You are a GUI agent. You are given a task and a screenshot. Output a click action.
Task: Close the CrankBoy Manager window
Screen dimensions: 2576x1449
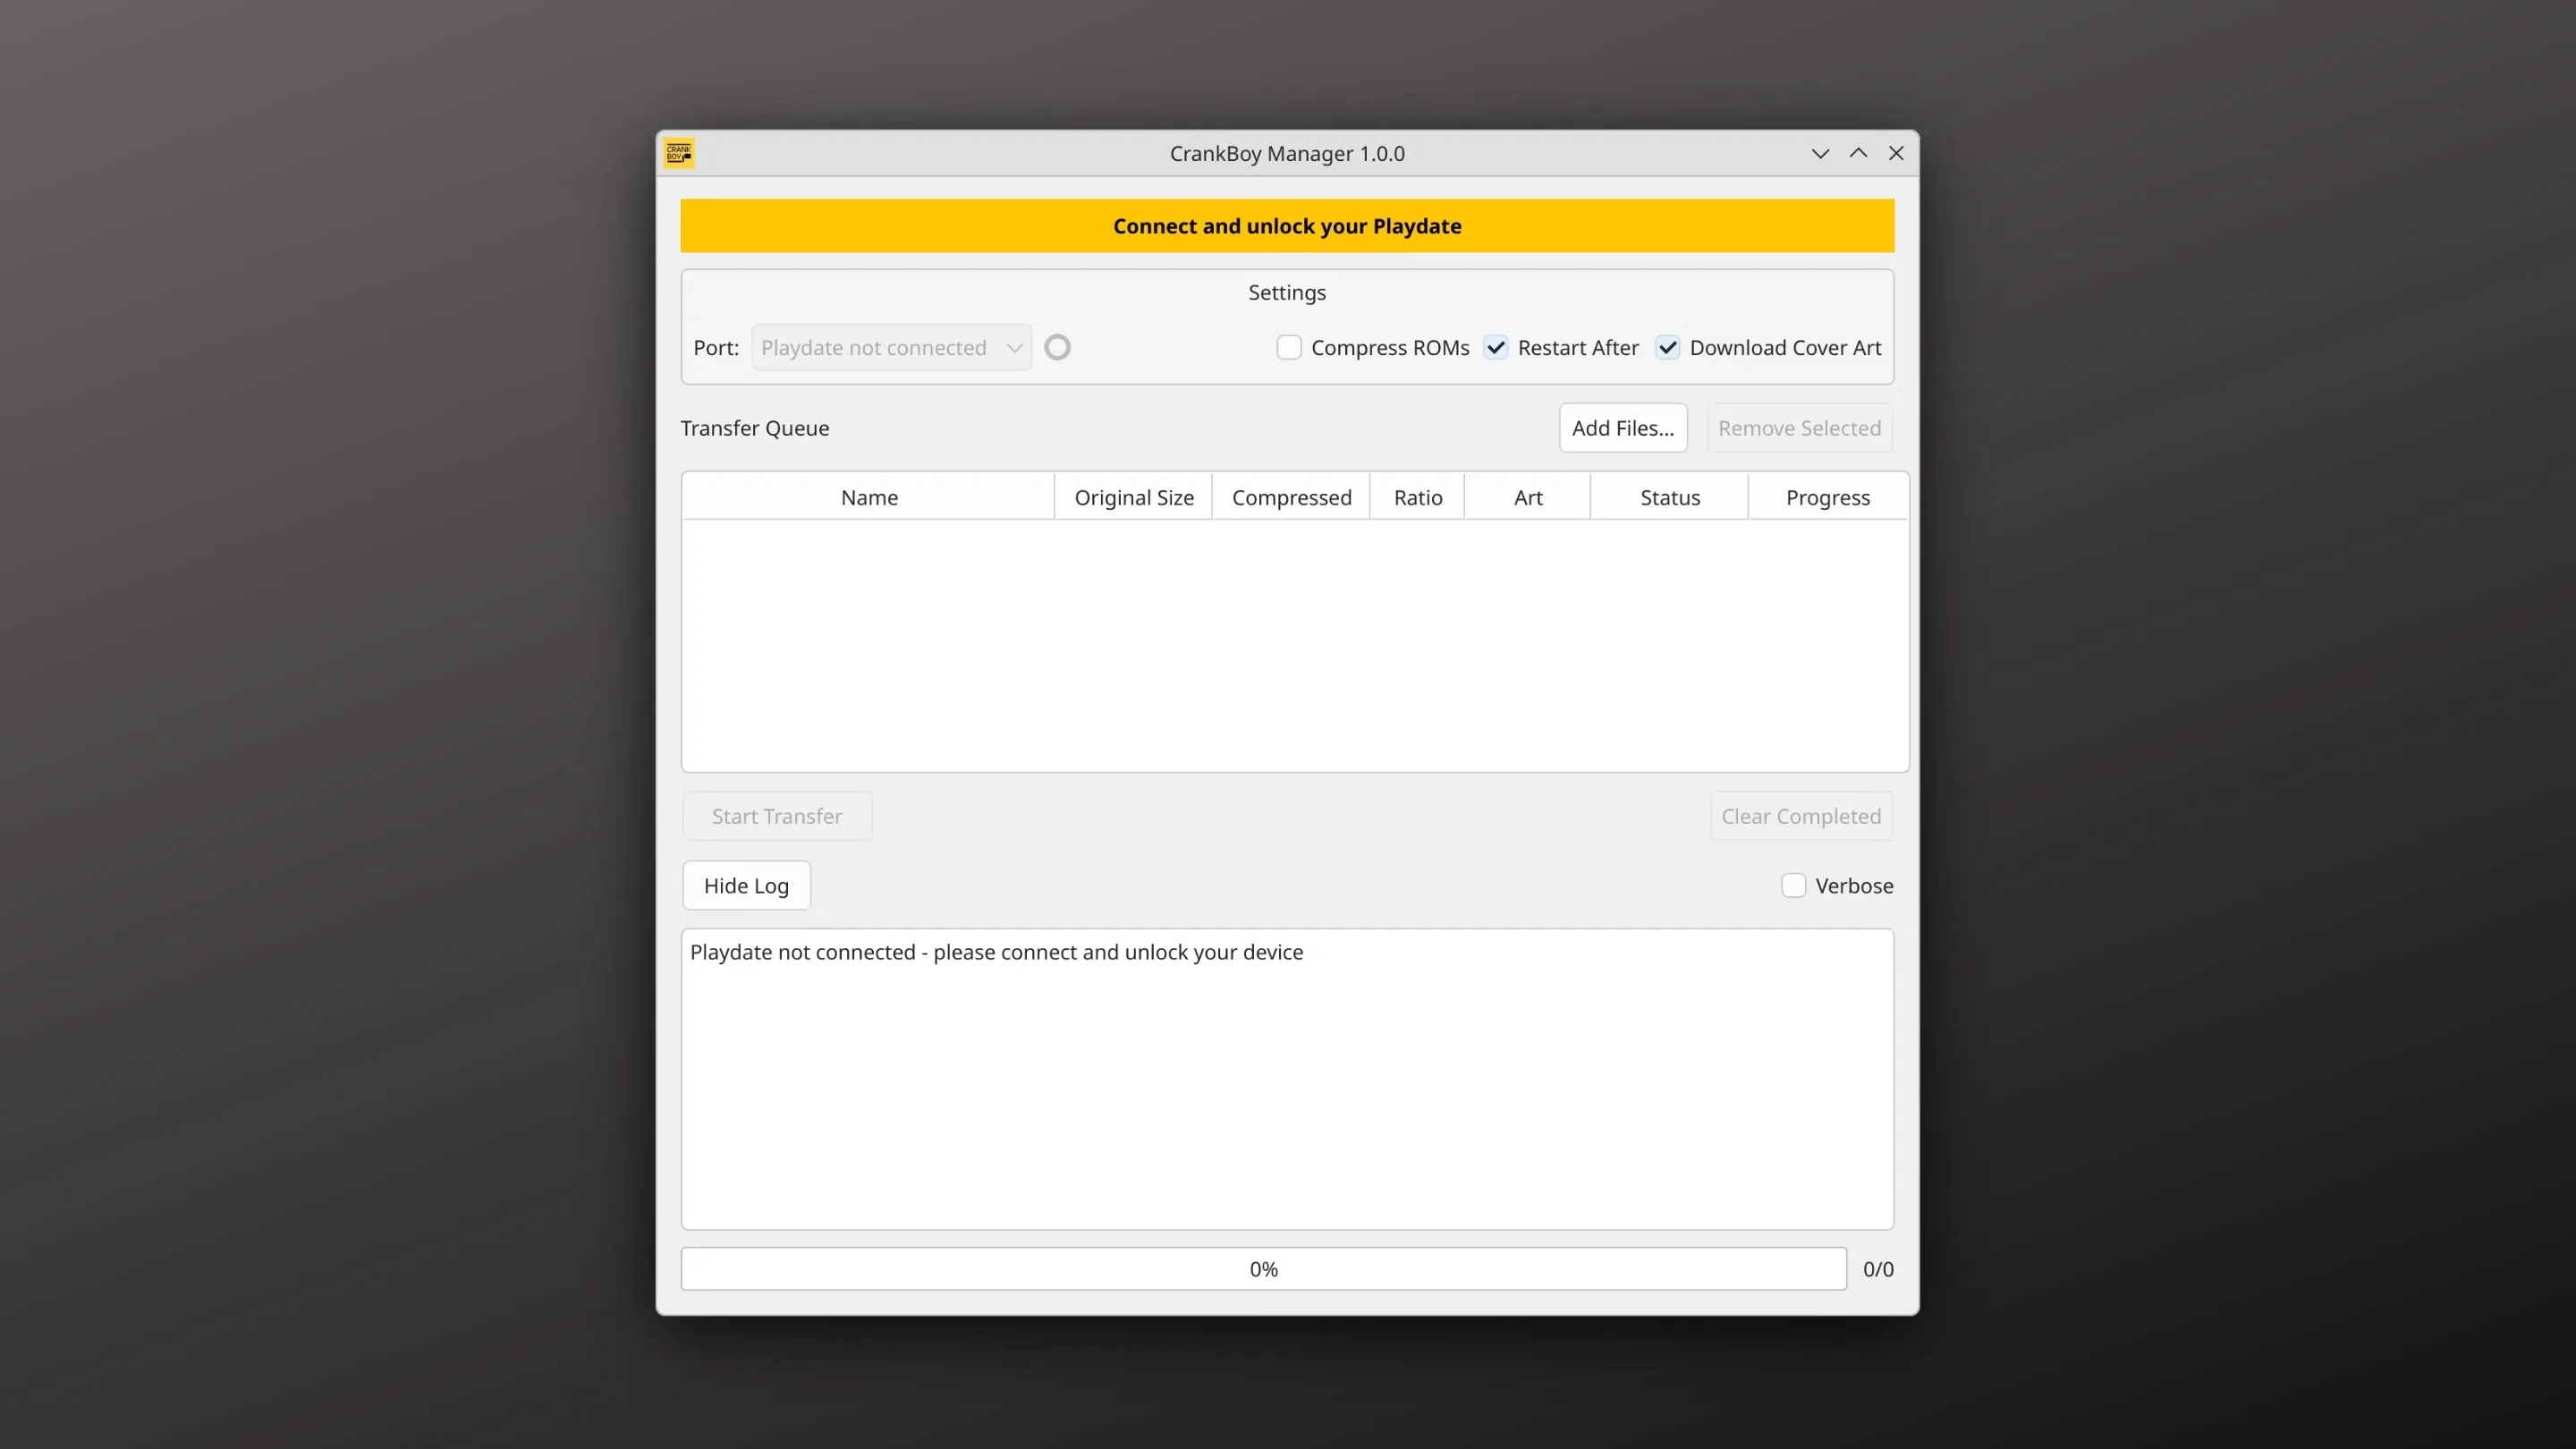(x=1896, y=153)
